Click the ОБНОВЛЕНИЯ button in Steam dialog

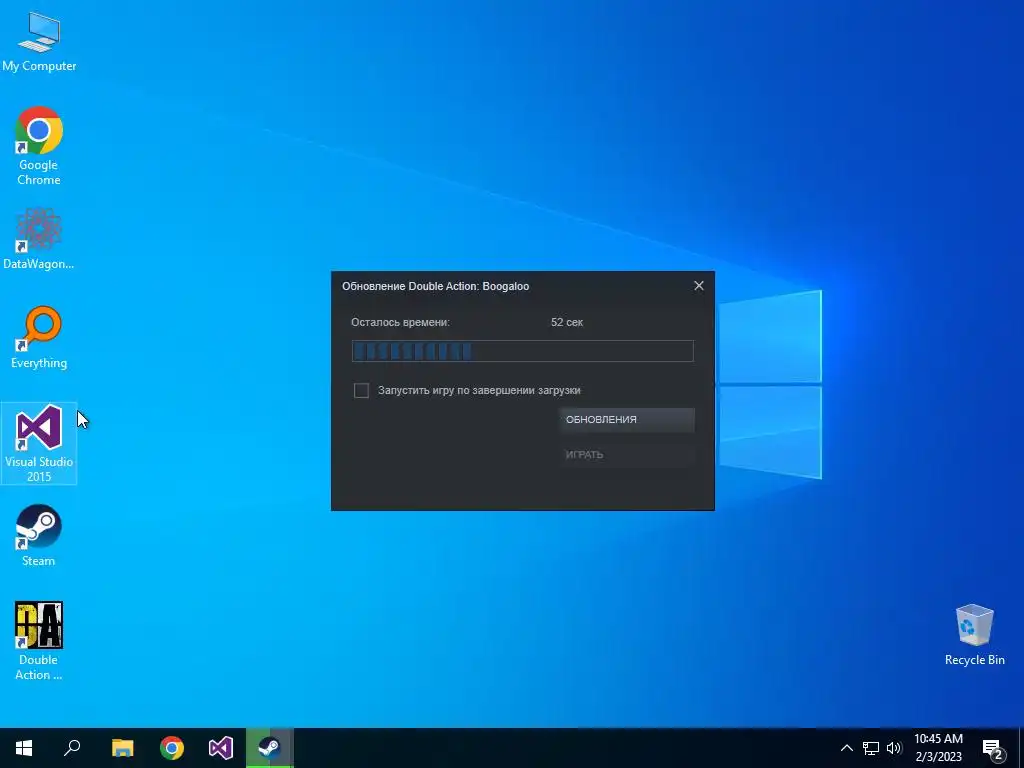tap(627, 420)
